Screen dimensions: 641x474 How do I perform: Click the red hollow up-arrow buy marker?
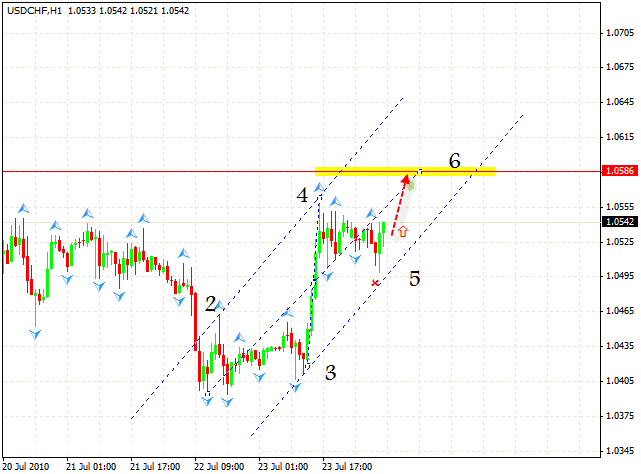pos(403,231)
